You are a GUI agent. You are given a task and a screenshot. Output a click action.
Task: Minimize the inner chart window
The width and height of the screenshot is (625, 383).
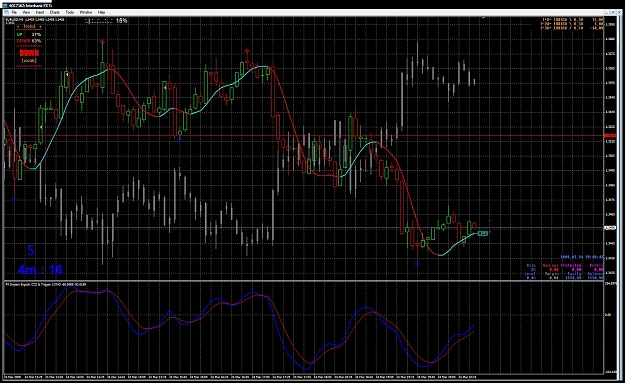607,12
